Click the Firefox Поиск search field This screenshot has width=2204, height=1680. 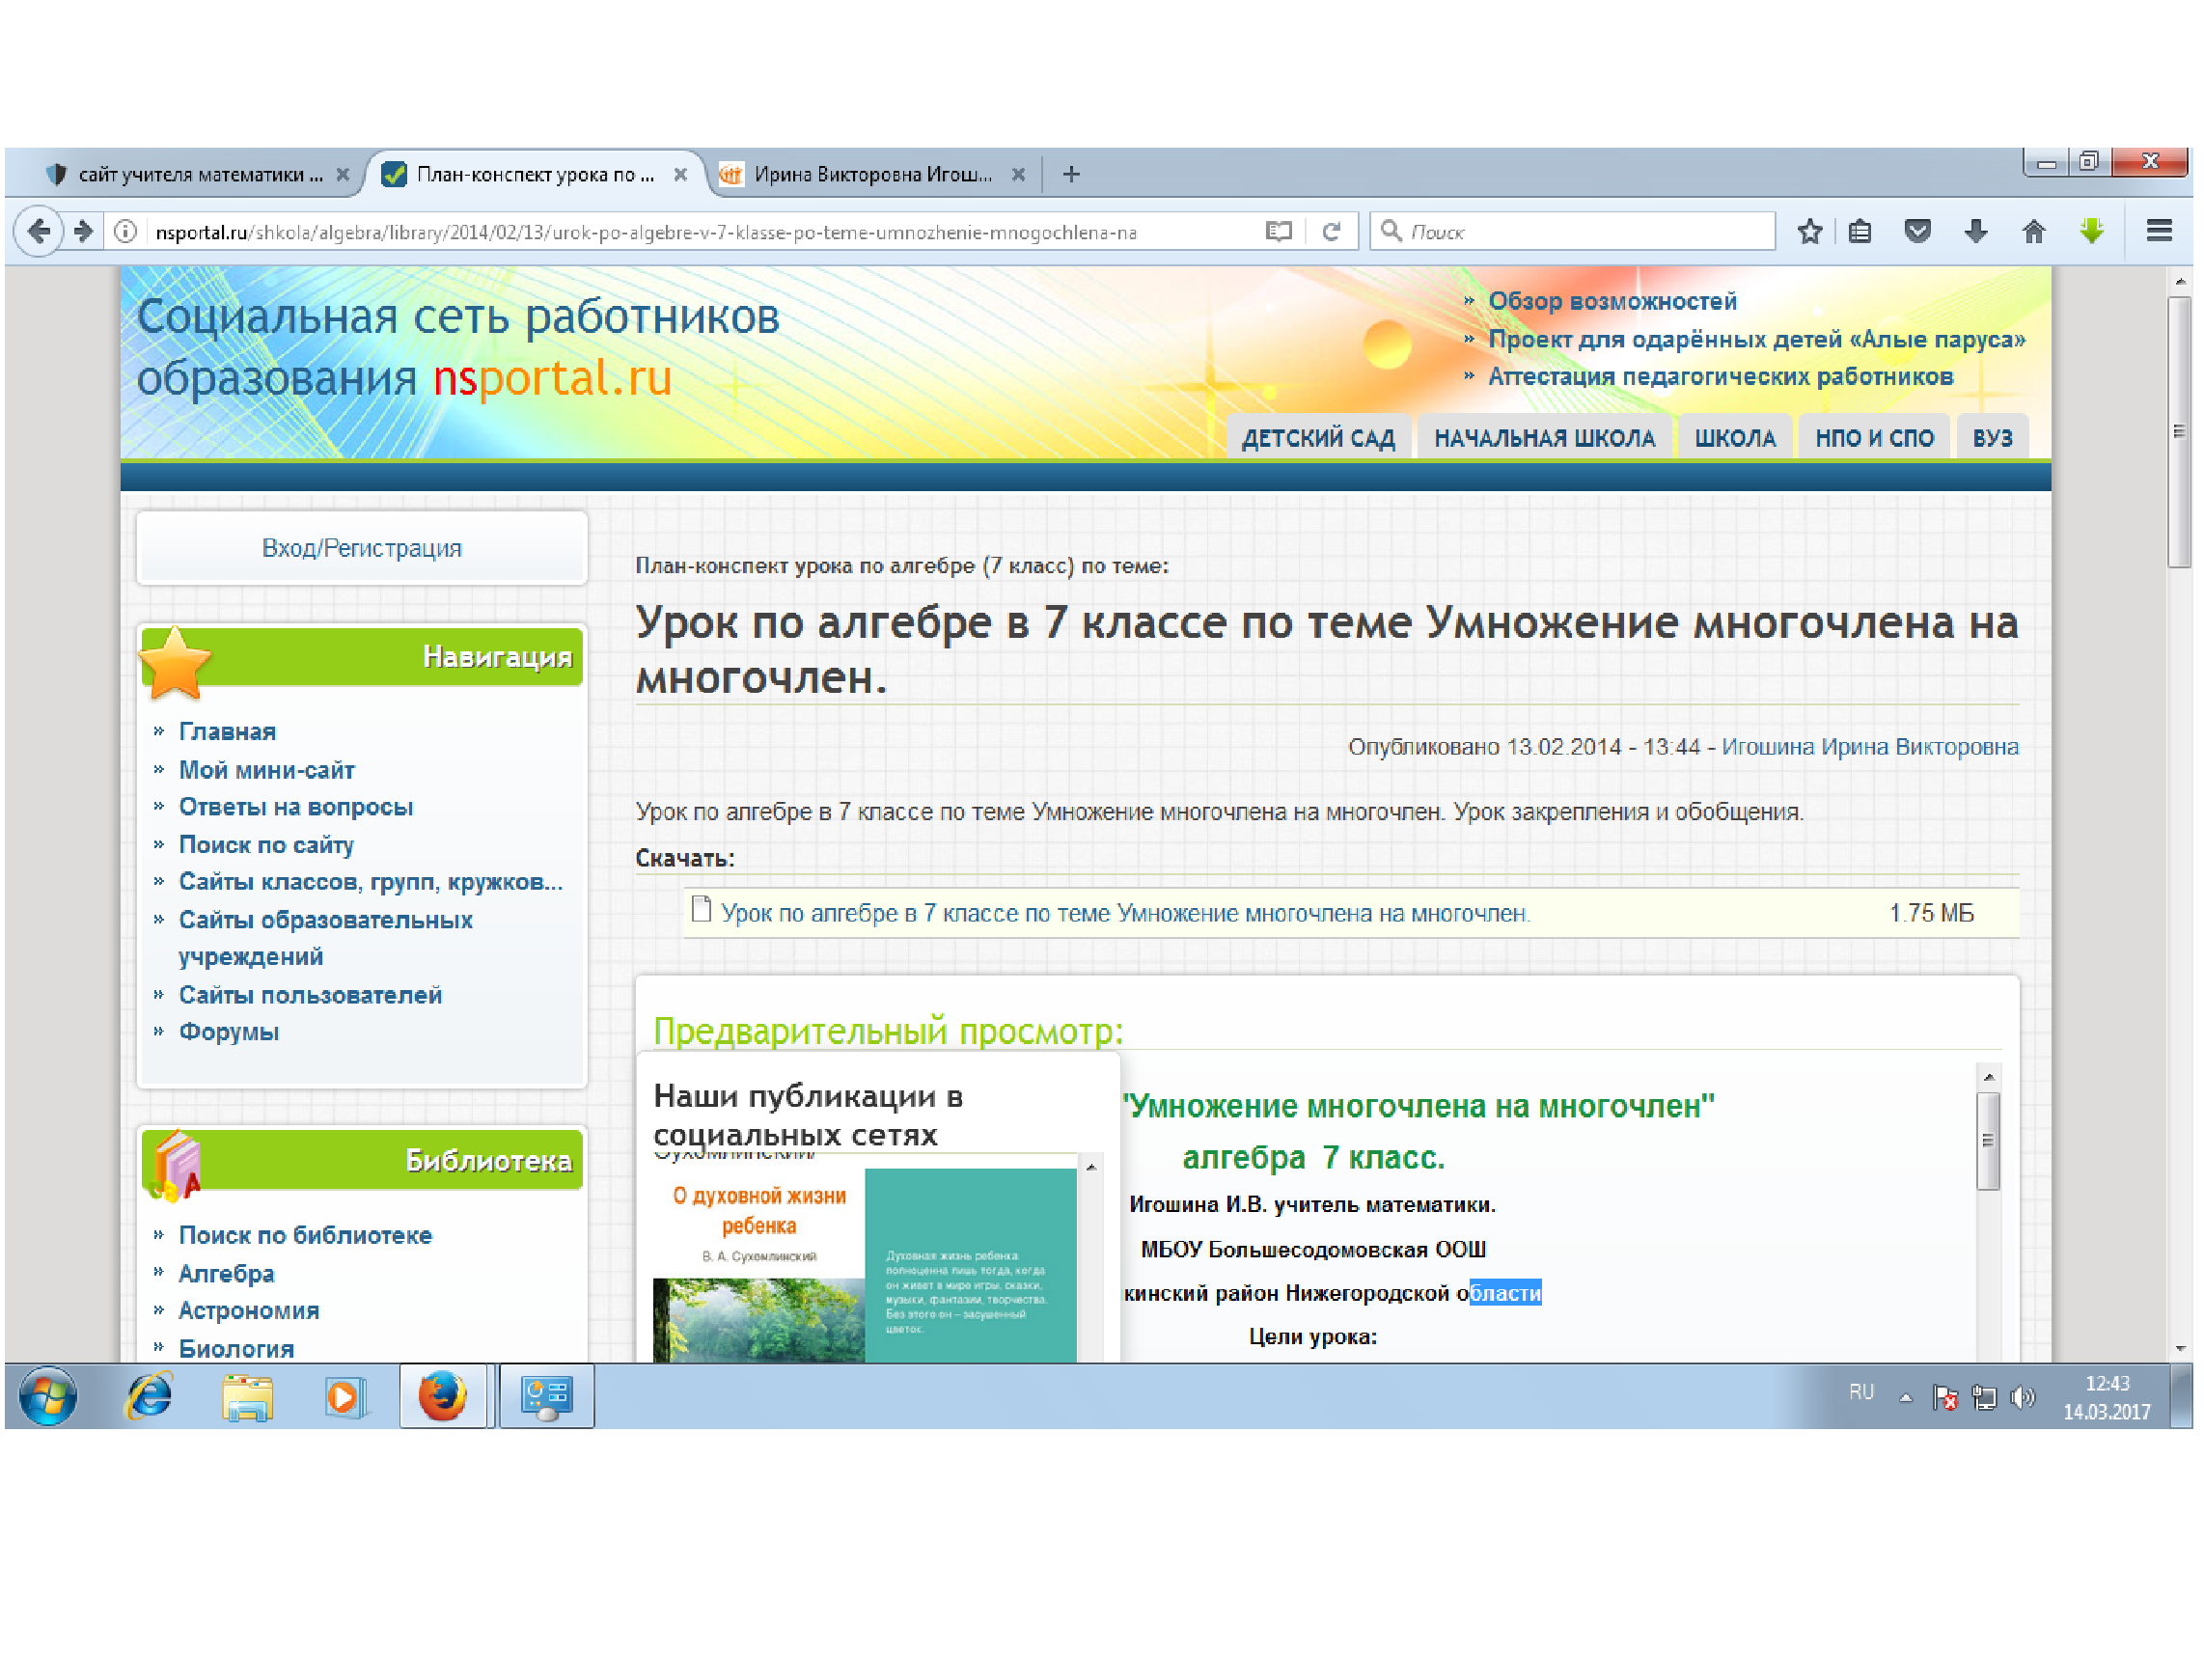pyautogui.click(x=1572, y=232)
